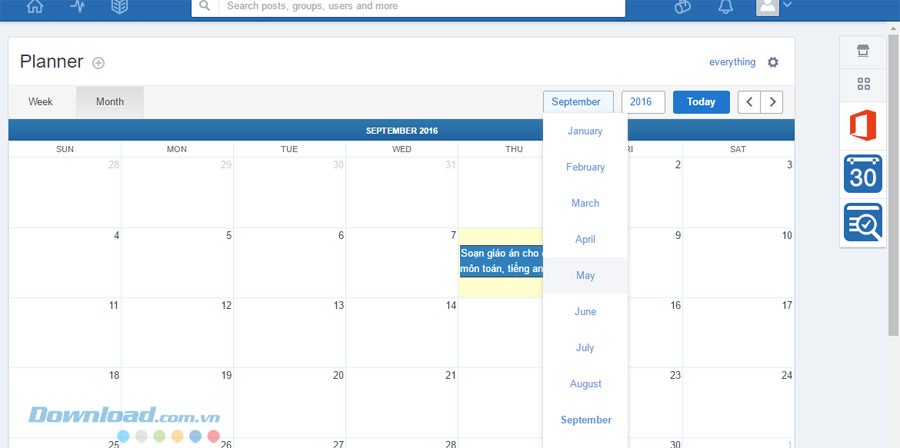Go to next month with right arrow
The height and width of the screenshot is (448, 900).
(771, 102)
